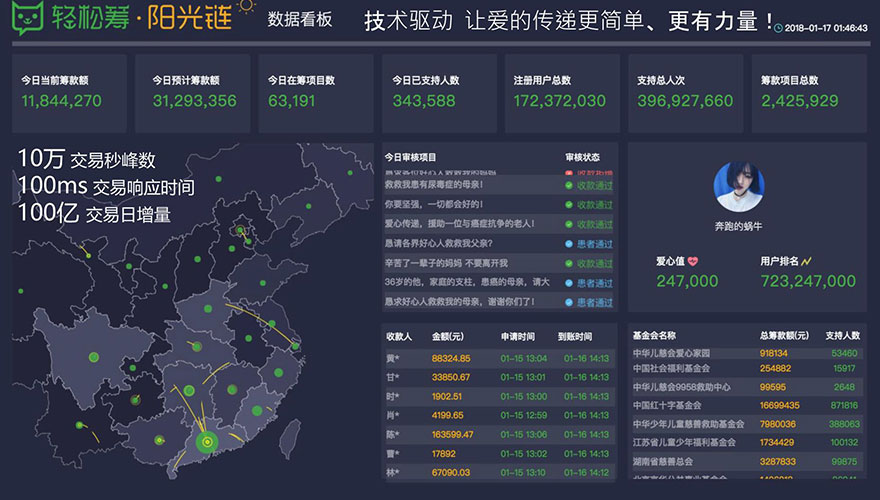Click the sun icon beside 阳光链
The width and height of the screenshot is (880, 500).
coord(246,6)
